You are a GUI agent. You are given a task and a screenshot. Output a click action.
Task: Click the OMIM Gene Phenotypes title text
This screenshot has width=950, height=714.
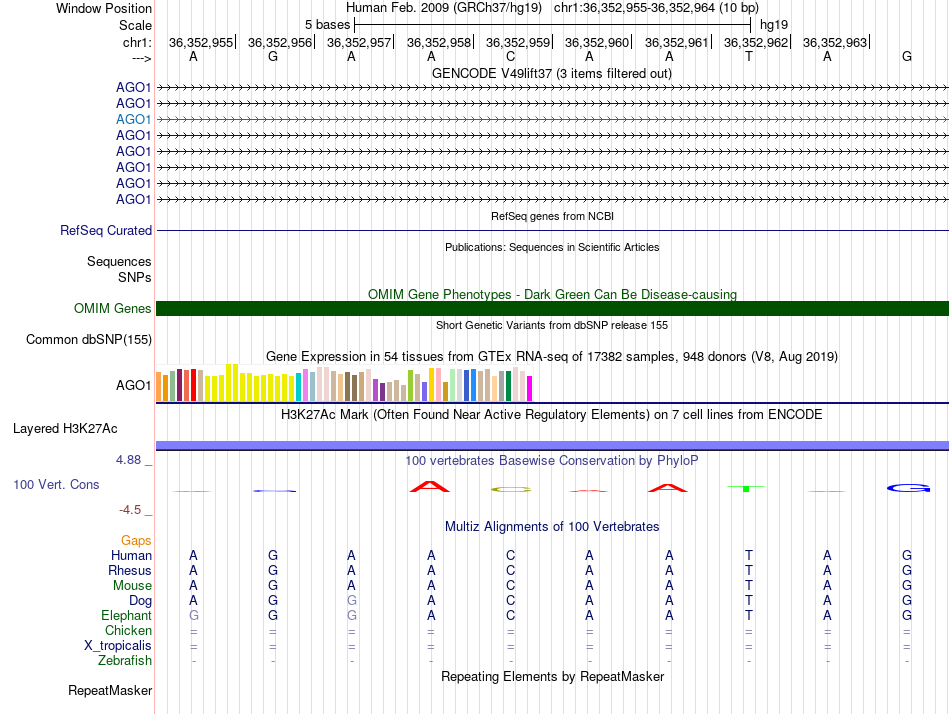(x=552, y=294)
